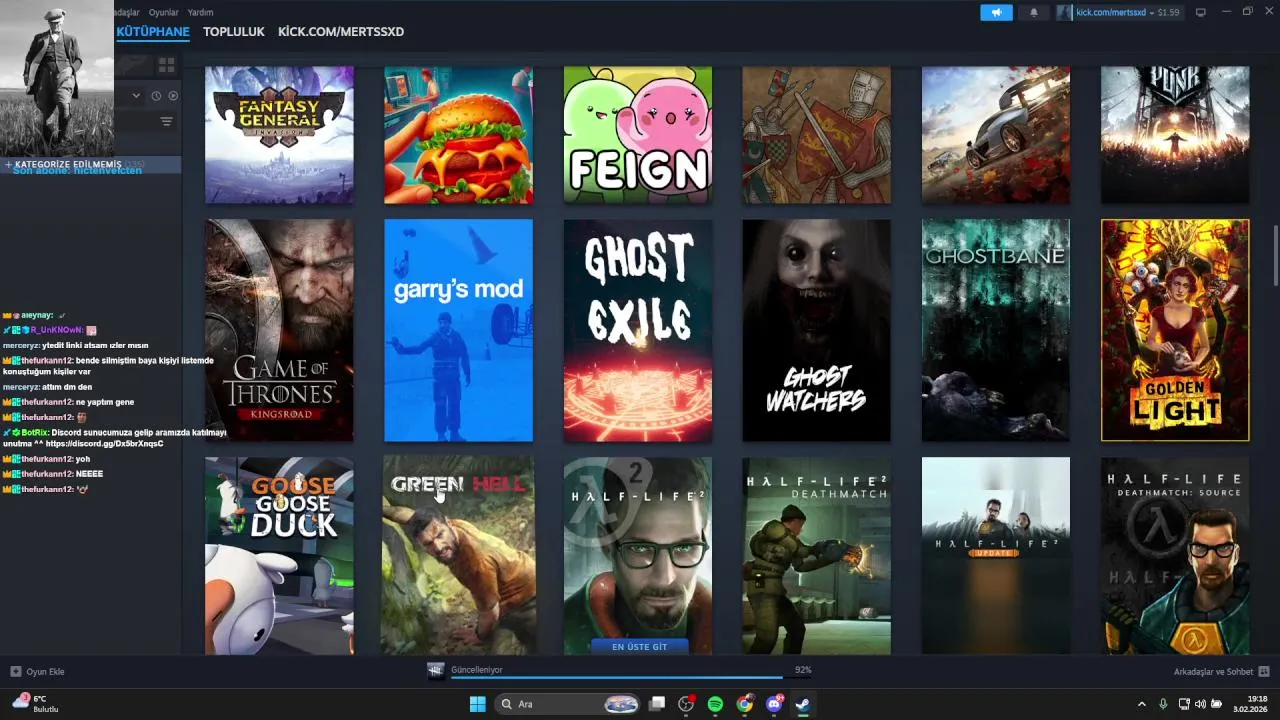Click the Güncelleniyor download progress bar
The width and height of the screenshot is (1280, 720).
[x=632, y=677]
